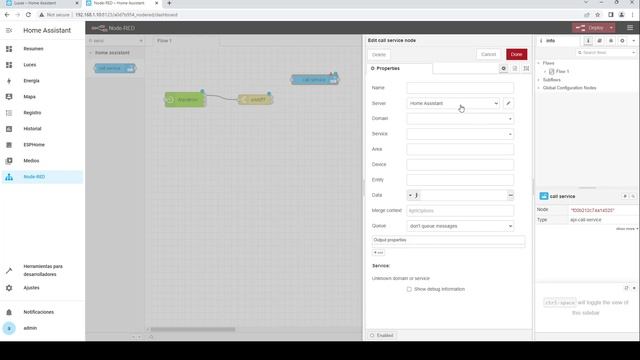Expand the Flows tree section

click(539, 63)
